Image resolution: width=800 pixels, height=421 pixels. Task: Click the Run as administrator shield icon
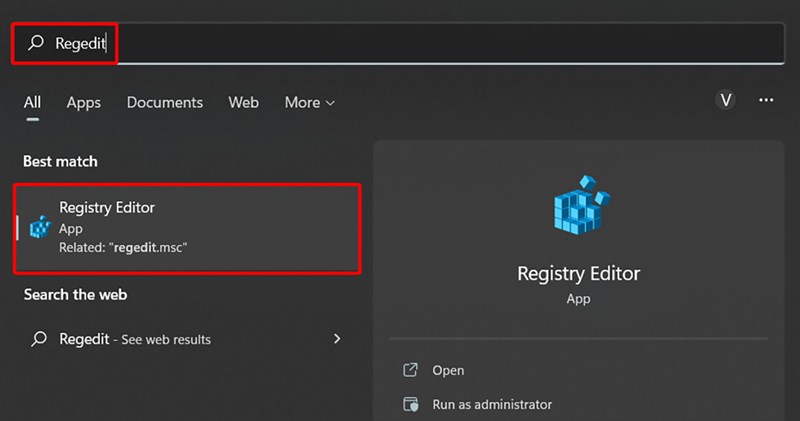411,404
